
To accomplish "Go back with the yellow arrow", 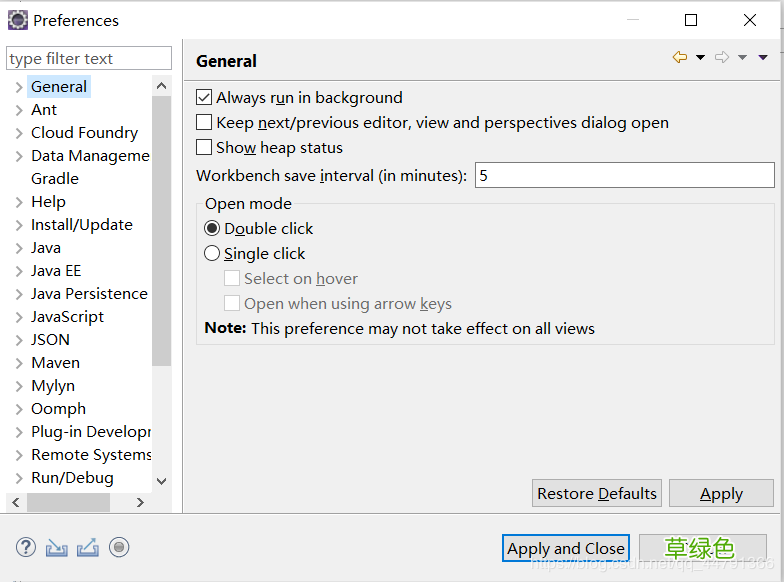I will [680, 58].
